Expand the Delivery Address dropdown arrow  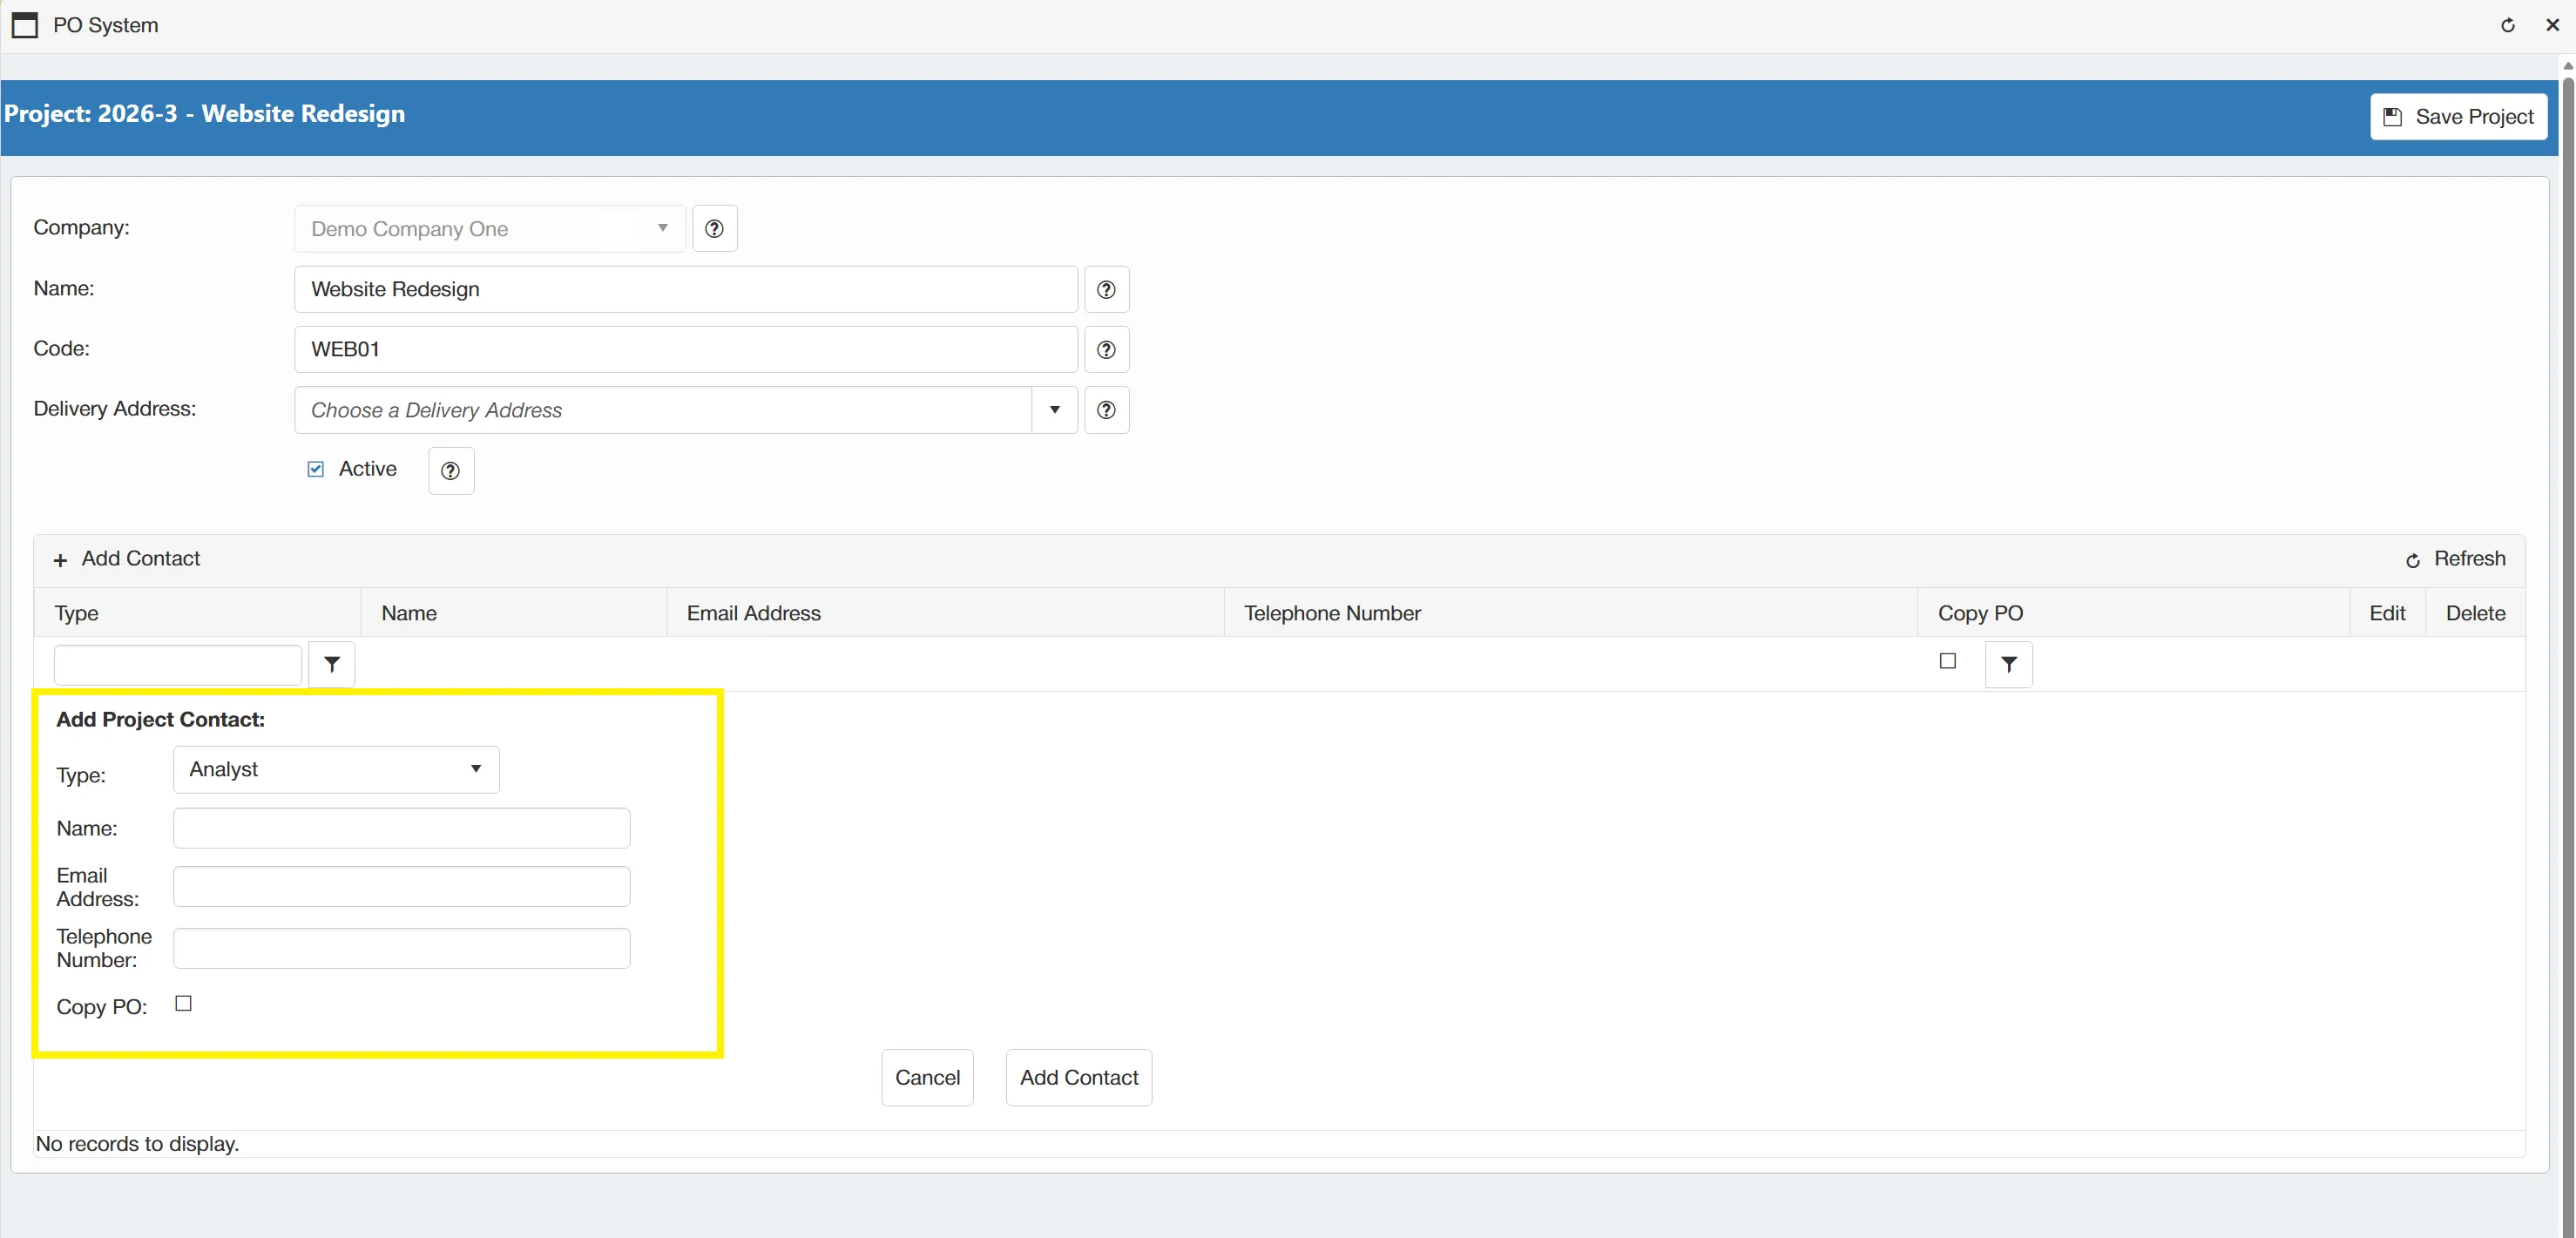[1054, 410]
